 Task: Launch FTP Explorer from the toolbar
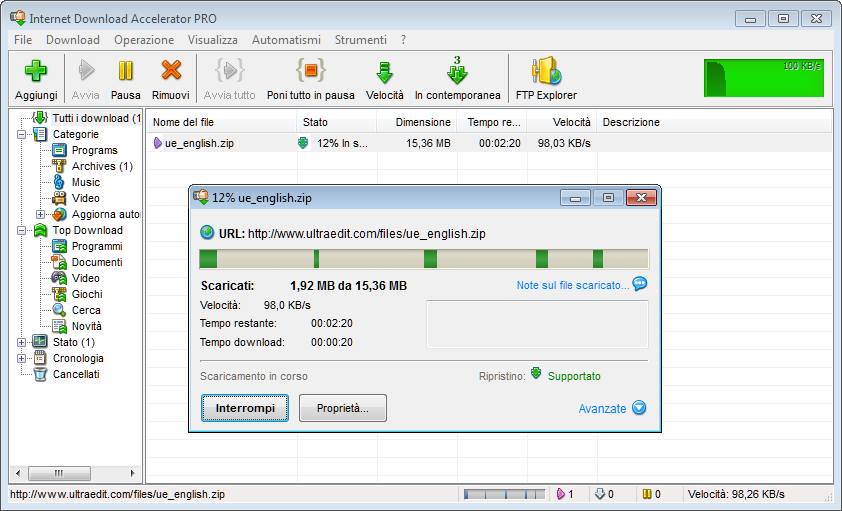(546, 70)
